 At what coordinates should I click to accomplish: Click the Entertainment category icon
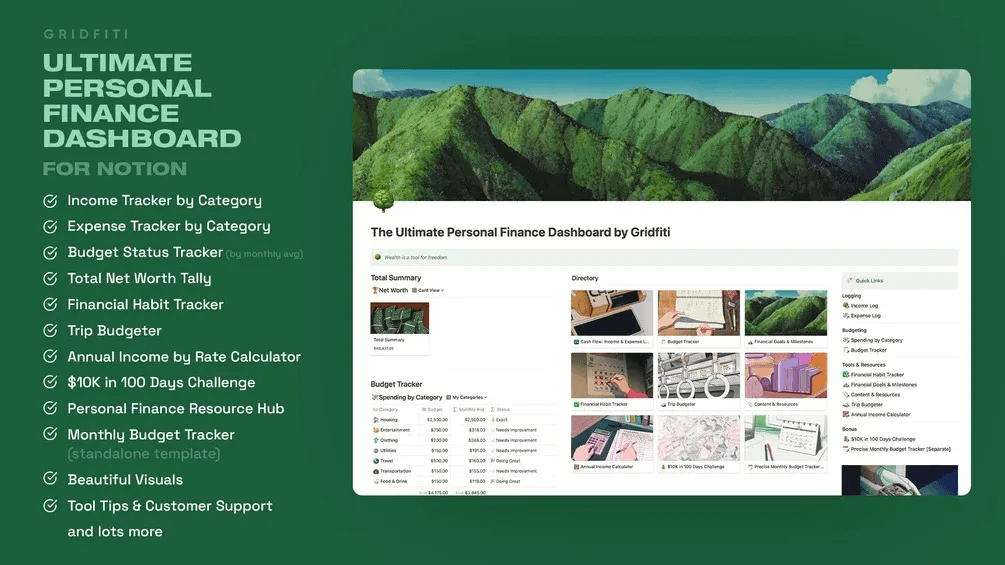click(376, 430)
